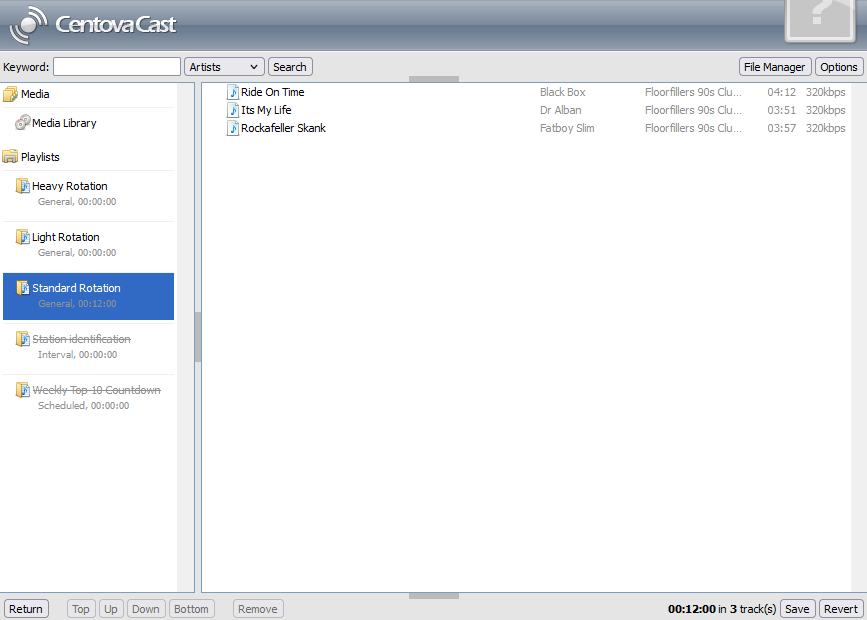Save the playlist changes
The image size is (867, 620).
[797, 609]
